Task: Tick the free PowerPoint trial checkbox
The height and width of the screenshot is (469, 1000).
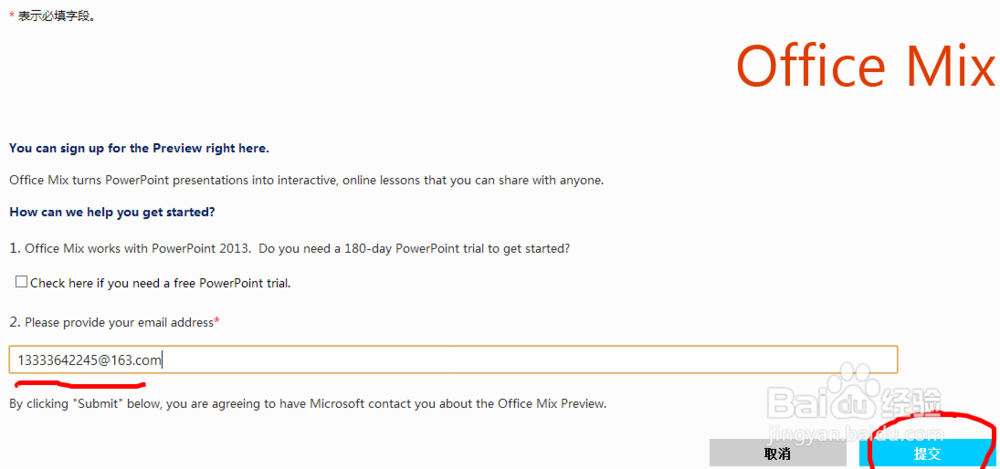Action: pyautogui.click(x=21, y=282)
